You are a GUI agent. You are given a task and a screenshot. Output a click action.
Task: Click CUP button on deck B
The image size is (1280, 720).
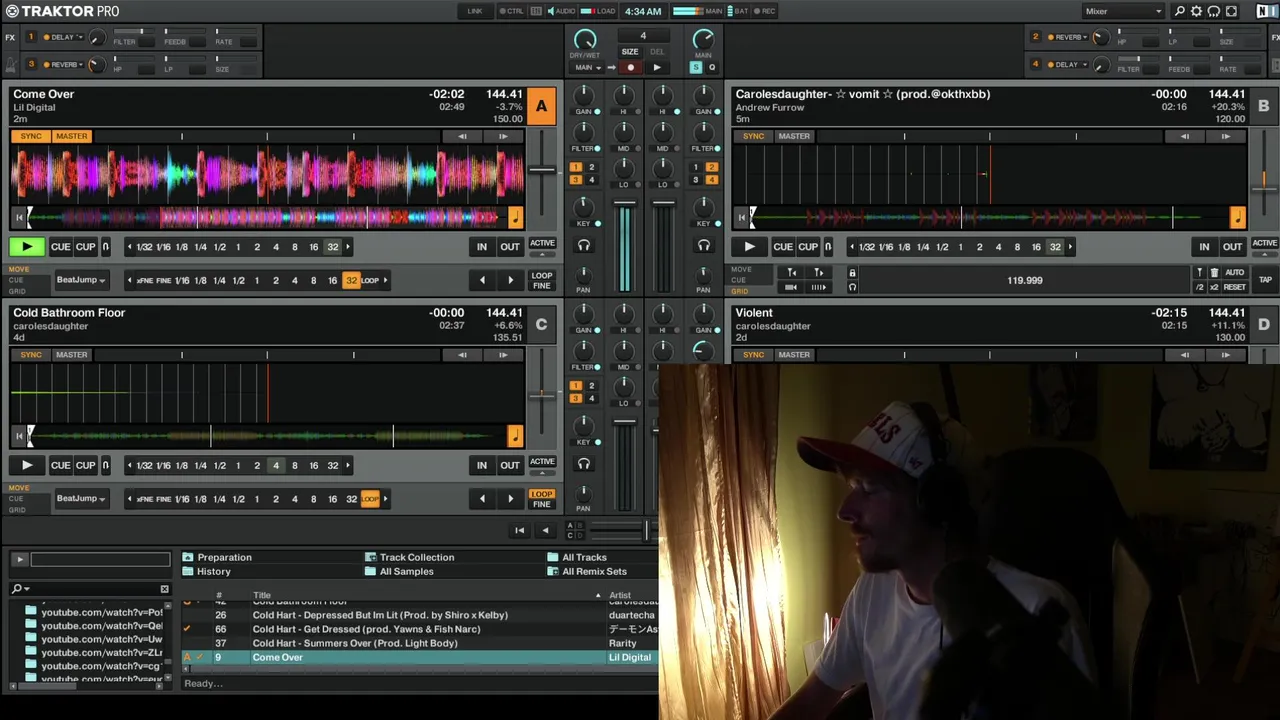click(808, 247)
